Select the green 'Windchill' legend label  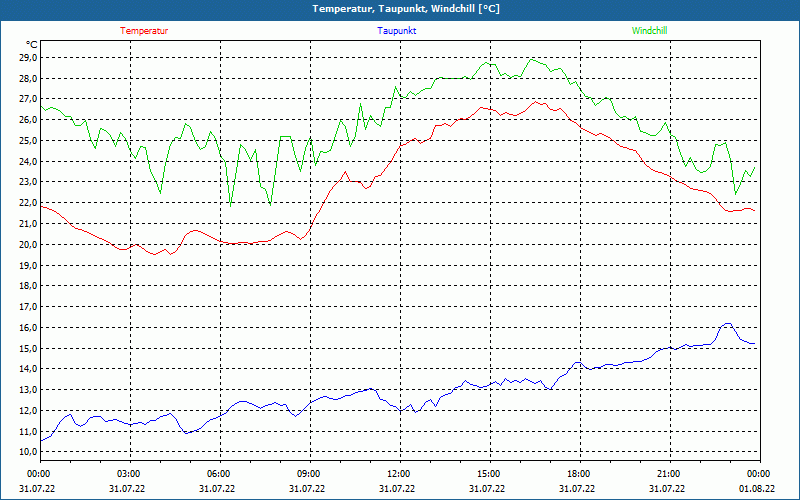click(649, 31)
